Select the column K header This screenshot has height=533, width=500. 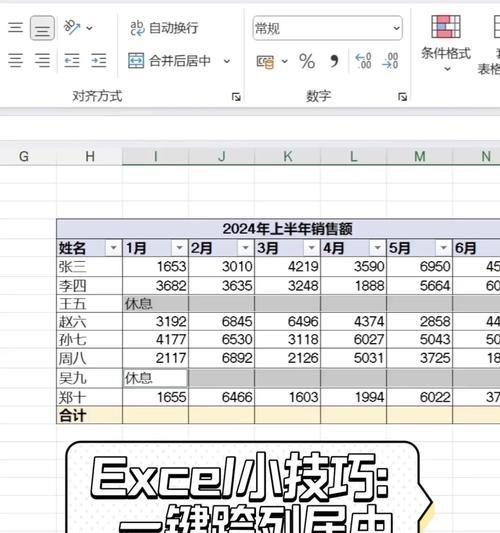point(288,156)
